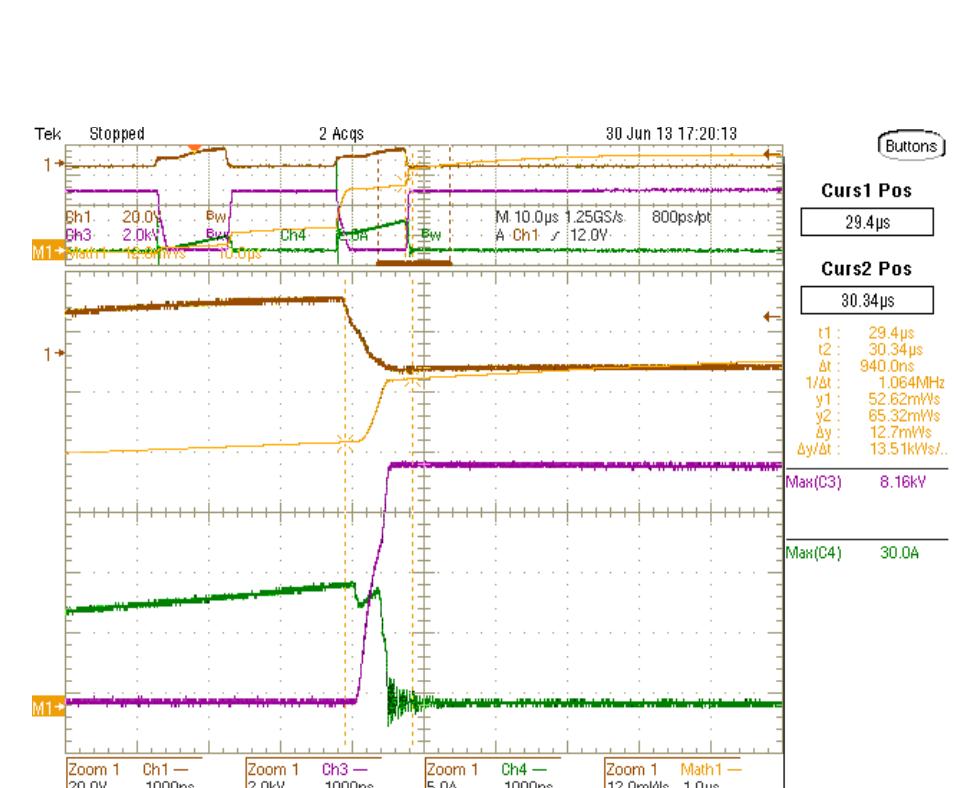Click the Ch1 20.0V scale readout
The height and width of the screenshot is (788, 960).
[113, 217]
